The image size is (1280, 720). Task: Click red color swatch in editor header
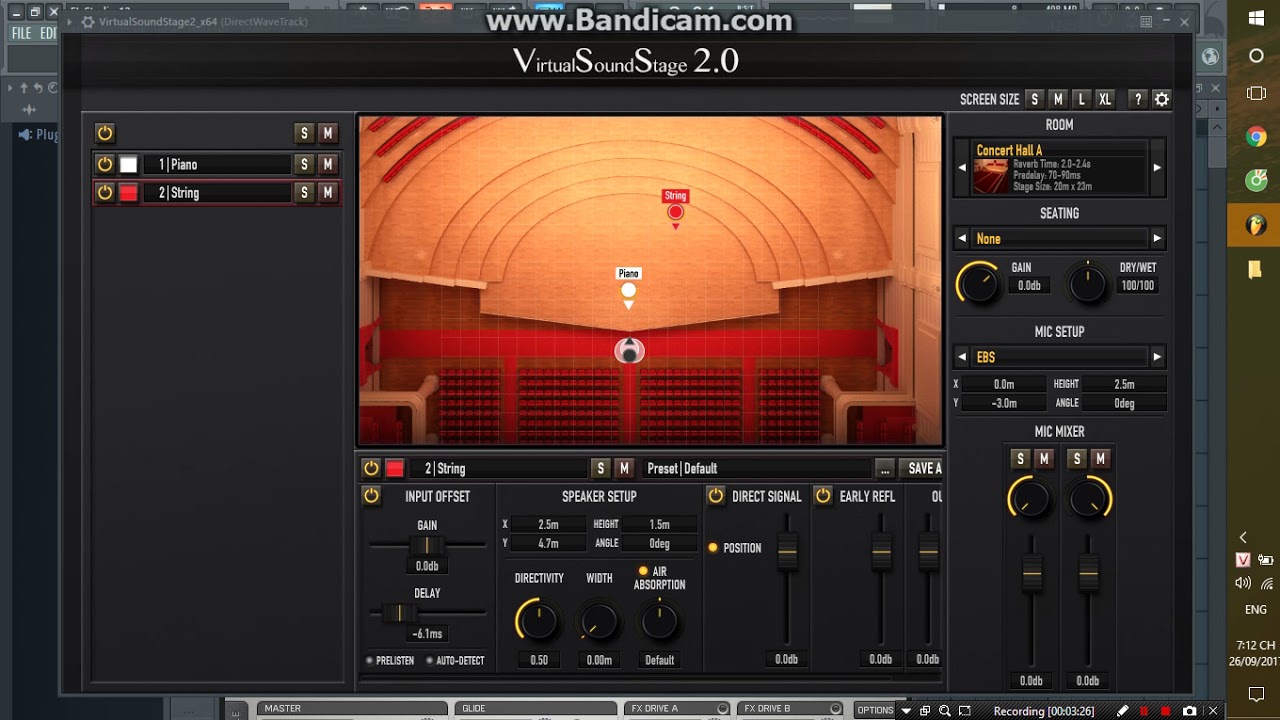point(395,468)
